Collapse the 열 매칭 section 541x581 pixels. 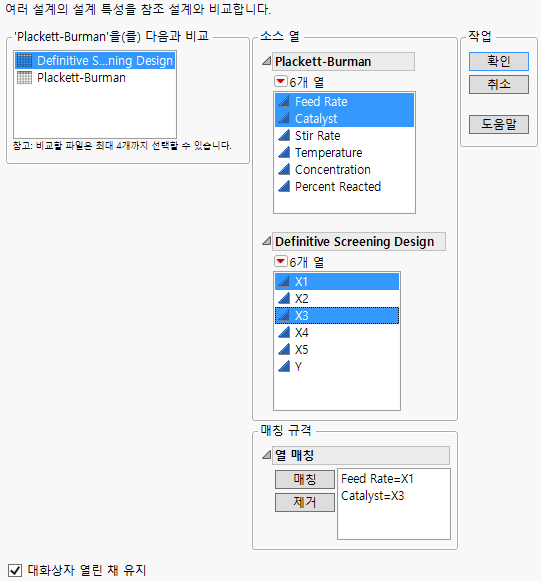point(266,454)
